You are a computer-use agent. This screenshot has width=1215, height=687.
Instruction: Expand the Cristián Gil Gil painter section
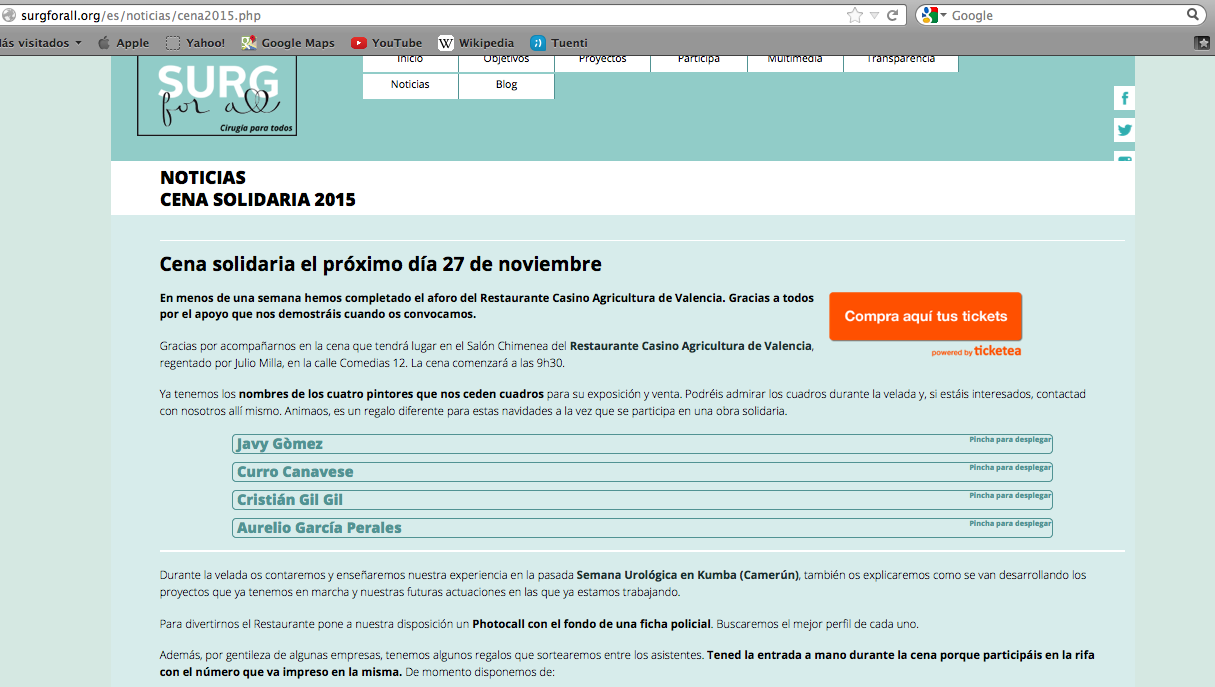point(642,500)
